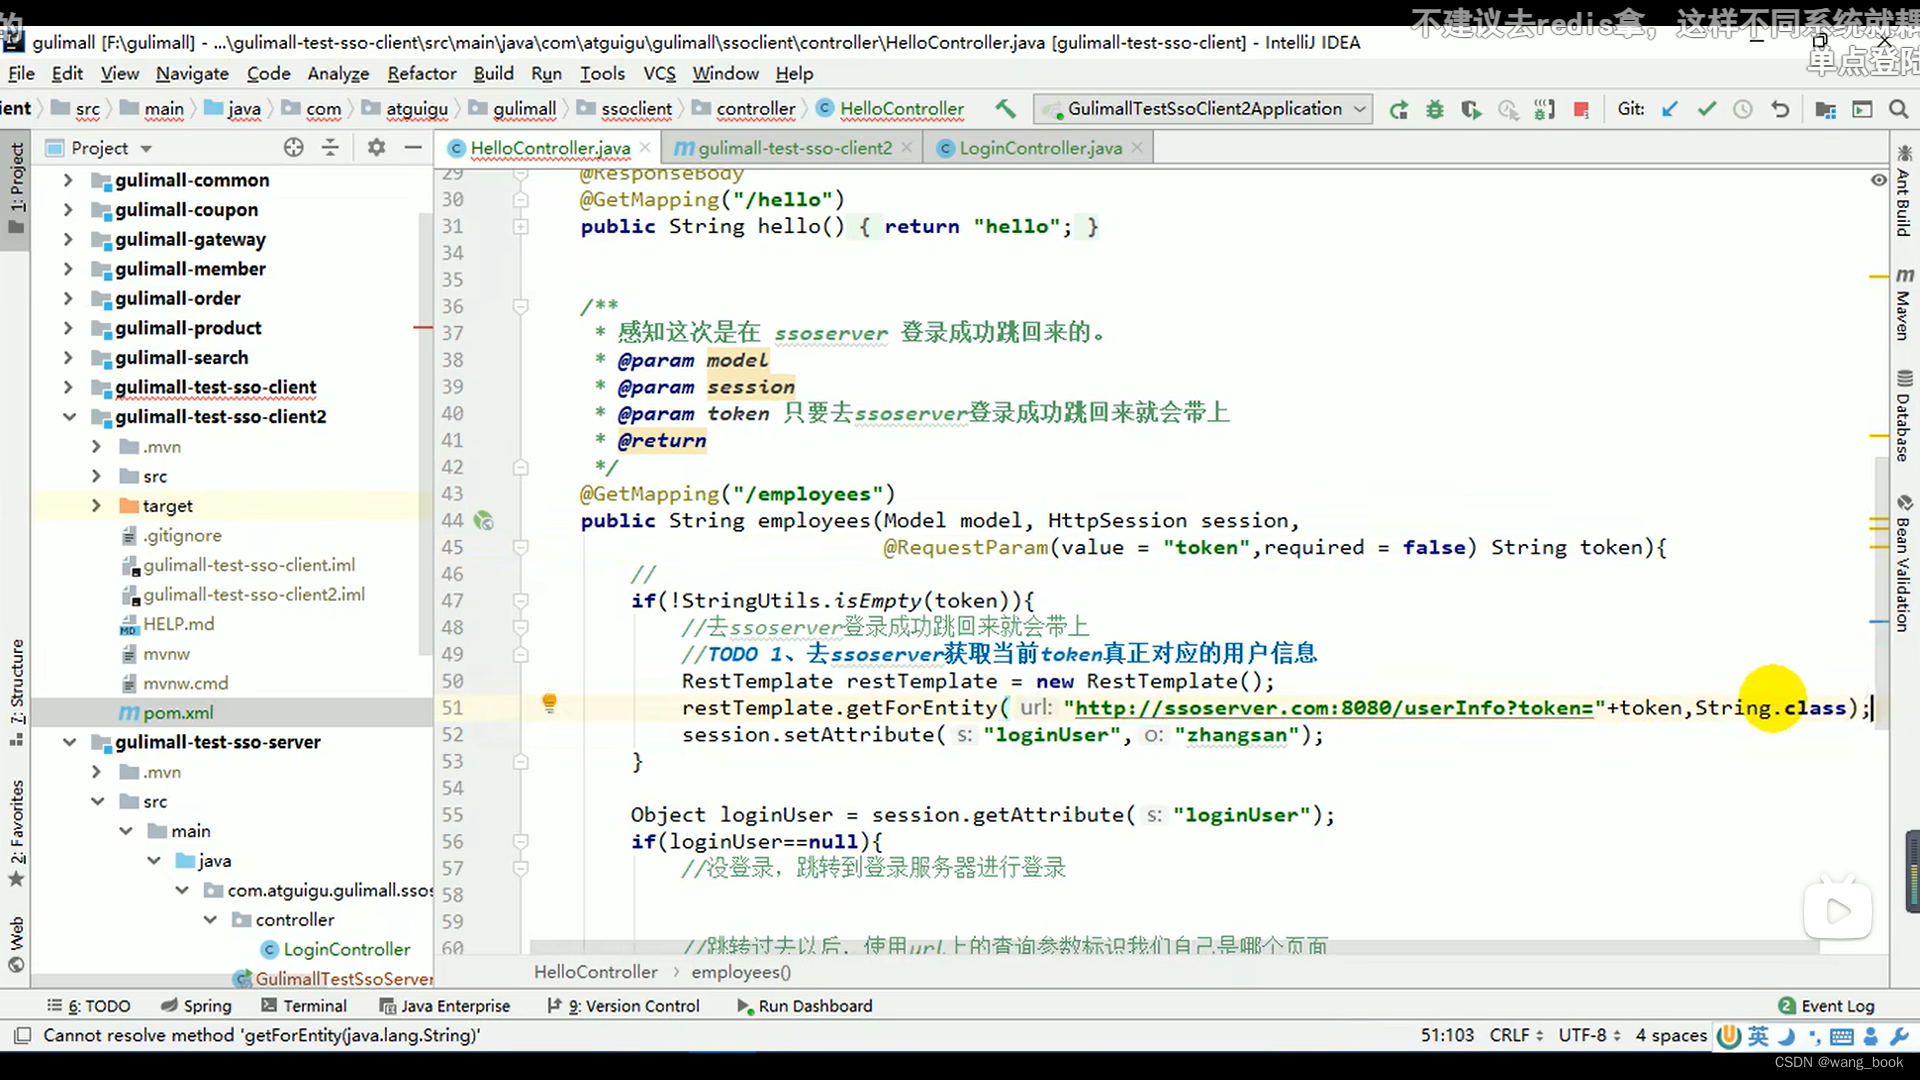The image size is (1920, 1080).
Task: Click the Rerun application icon in toolbar
Action: [x=1398, y=110]
